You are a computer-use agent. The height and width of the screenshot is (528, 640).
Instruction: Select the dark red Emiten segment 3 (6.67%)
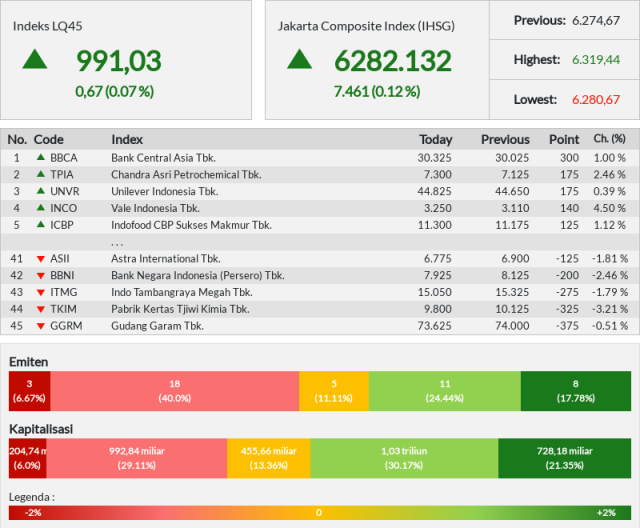tap(29, 391)
